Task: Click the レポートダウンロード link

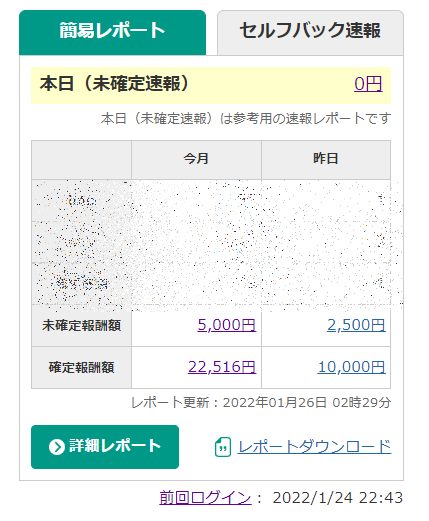Action: tap(314, 447)
